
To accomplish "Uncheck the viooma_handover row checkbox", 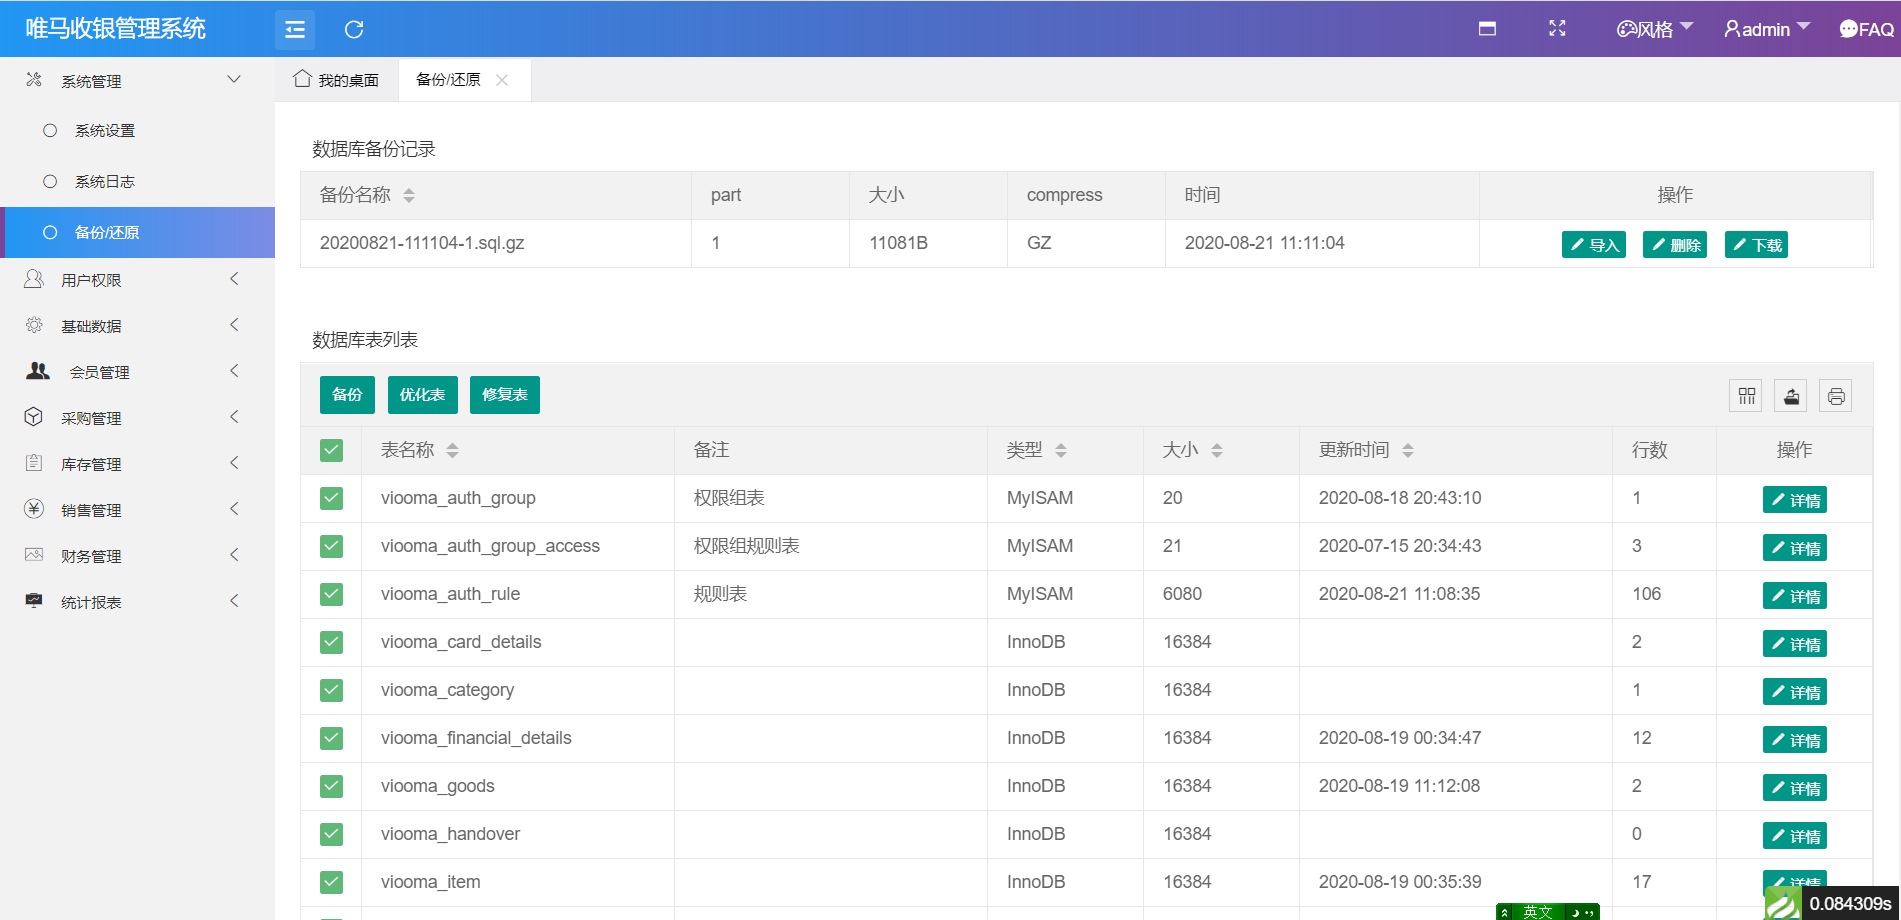I will [x=332, y=834].
